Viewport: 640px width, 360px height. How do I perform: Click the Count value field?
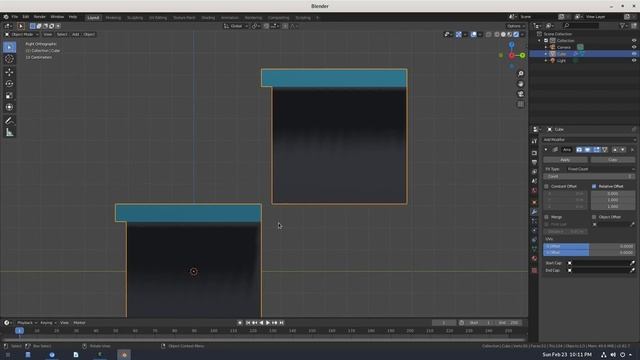coord(589,176)
